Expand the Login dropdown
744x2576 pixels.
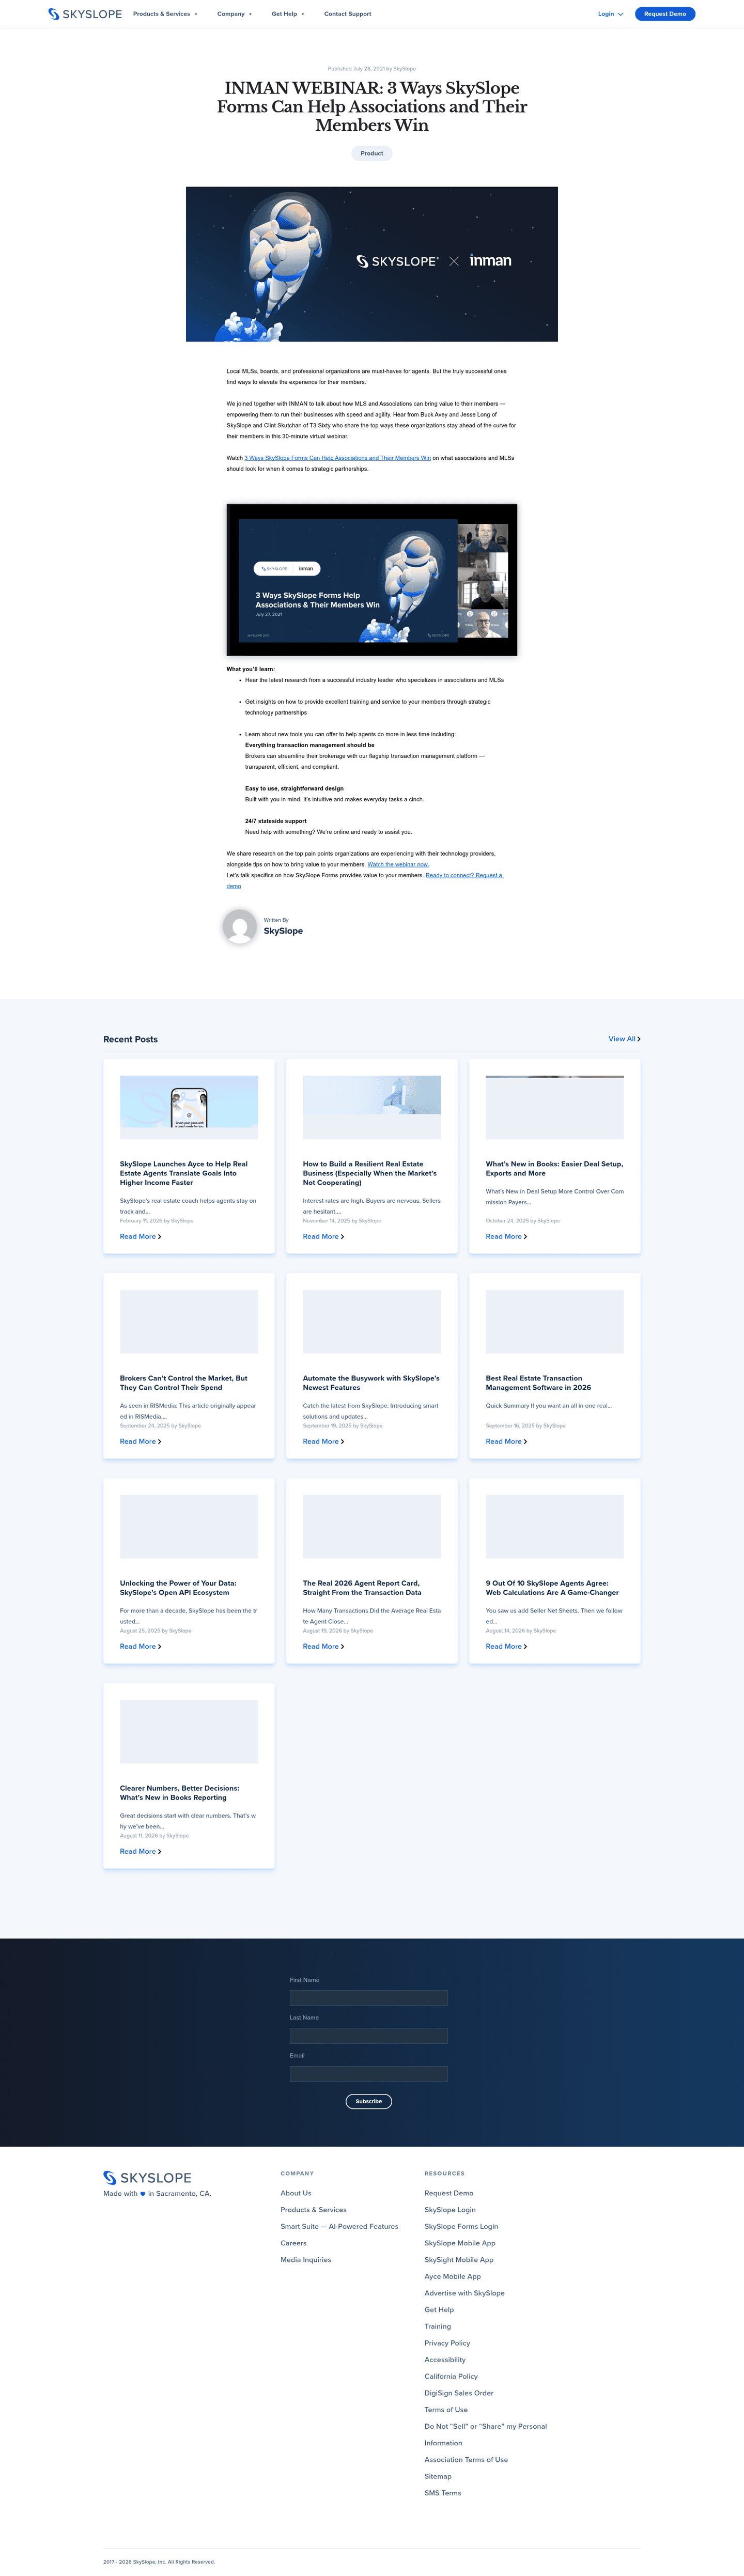(610, 14)
